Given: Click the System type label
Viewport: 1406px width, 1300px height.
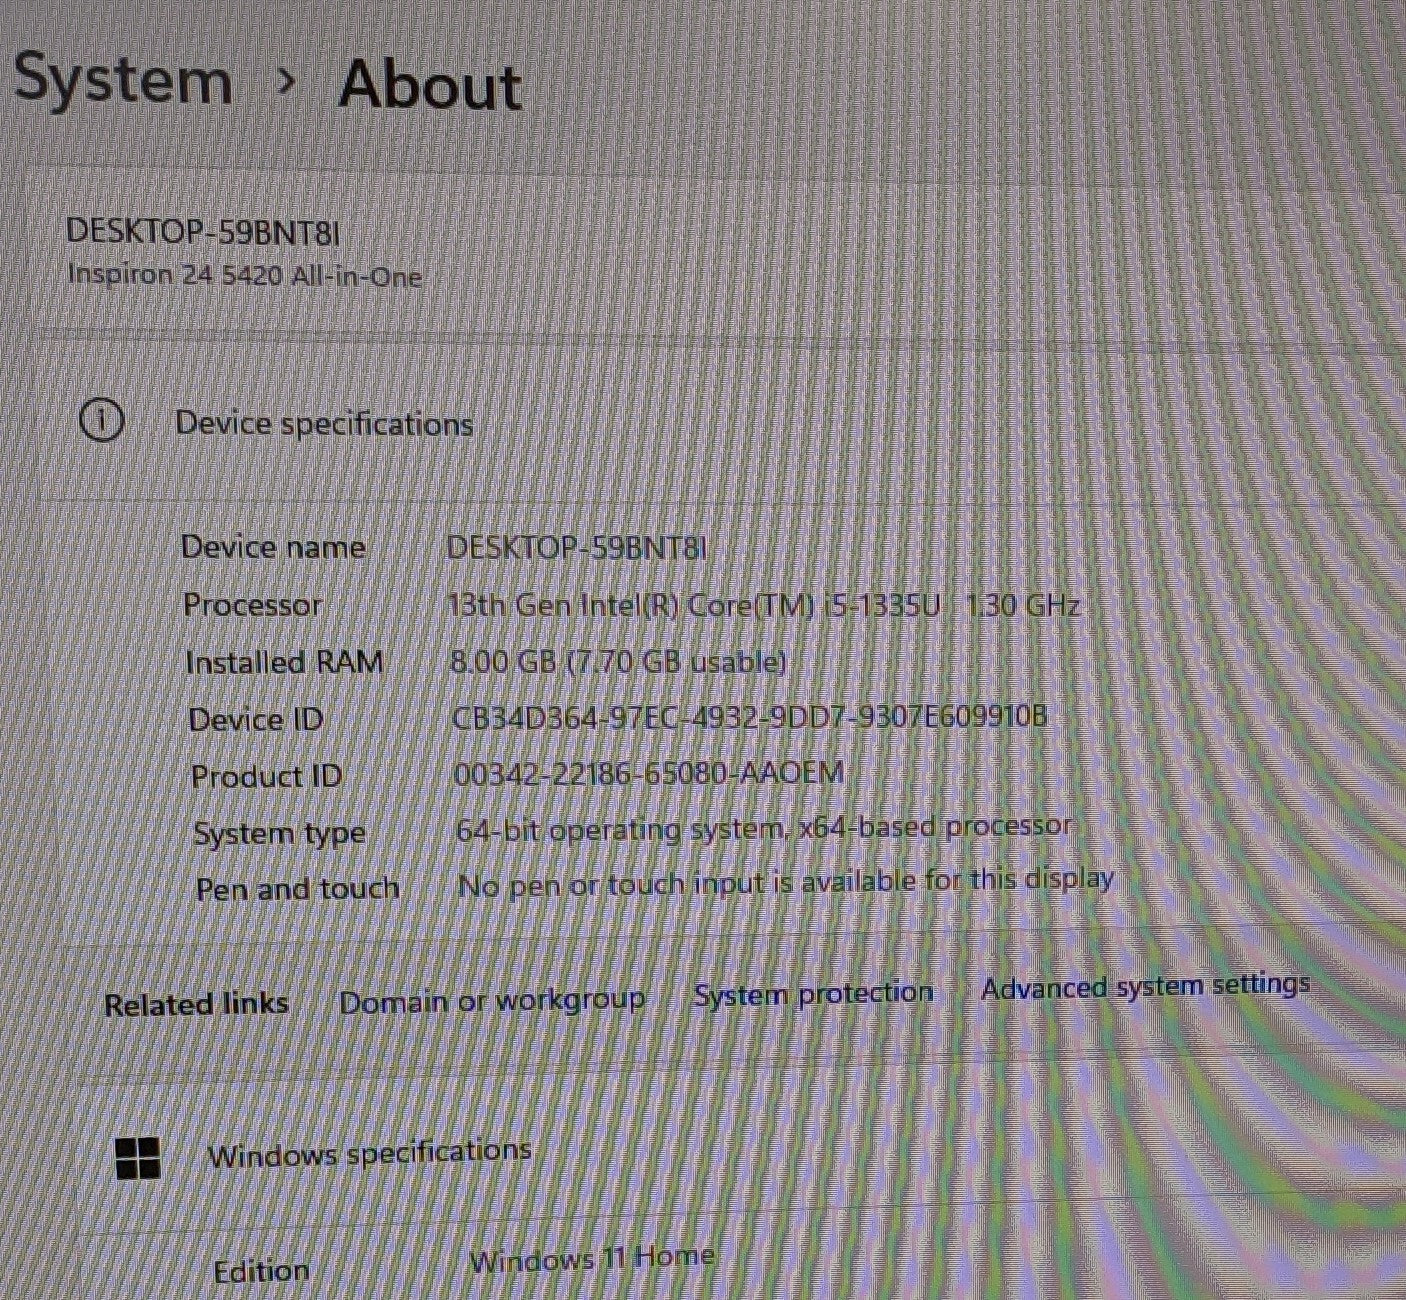Looking at the screenshot, I should tap(279, 834).
